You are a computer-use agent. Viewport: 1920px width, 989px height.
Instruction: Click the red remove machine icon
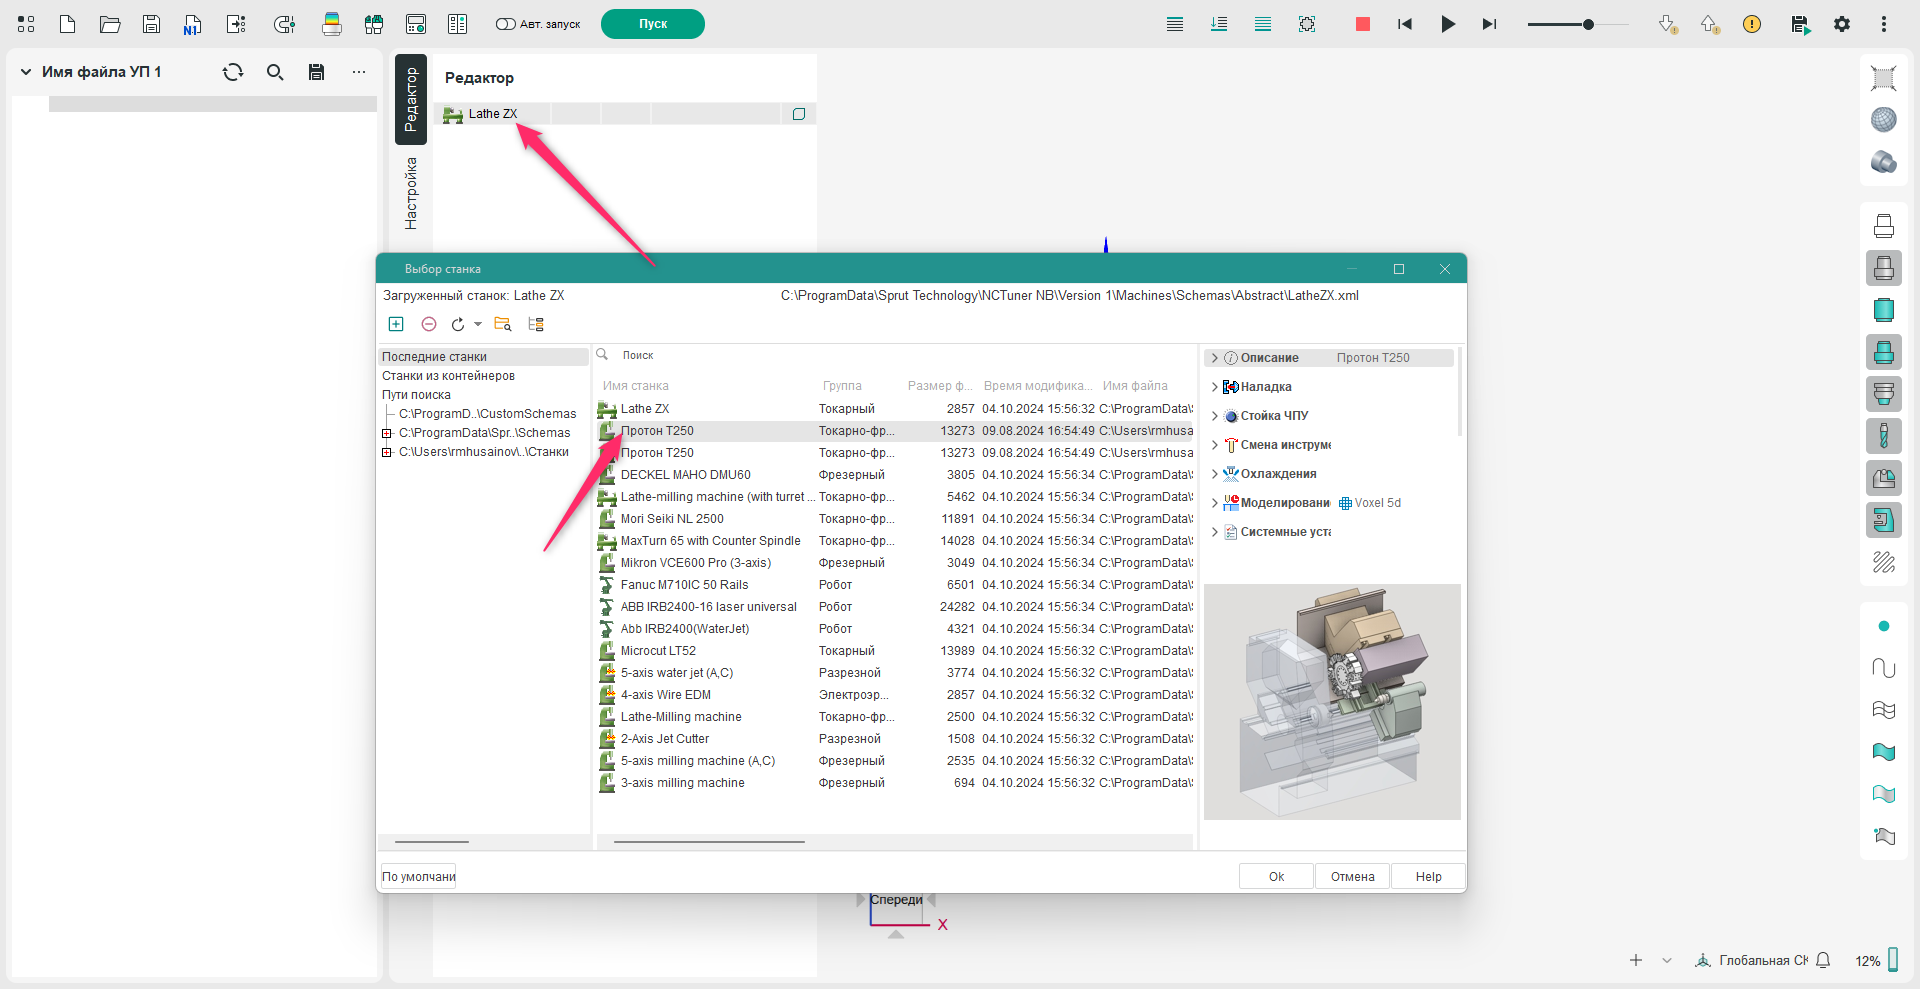[x=429, y=324]
